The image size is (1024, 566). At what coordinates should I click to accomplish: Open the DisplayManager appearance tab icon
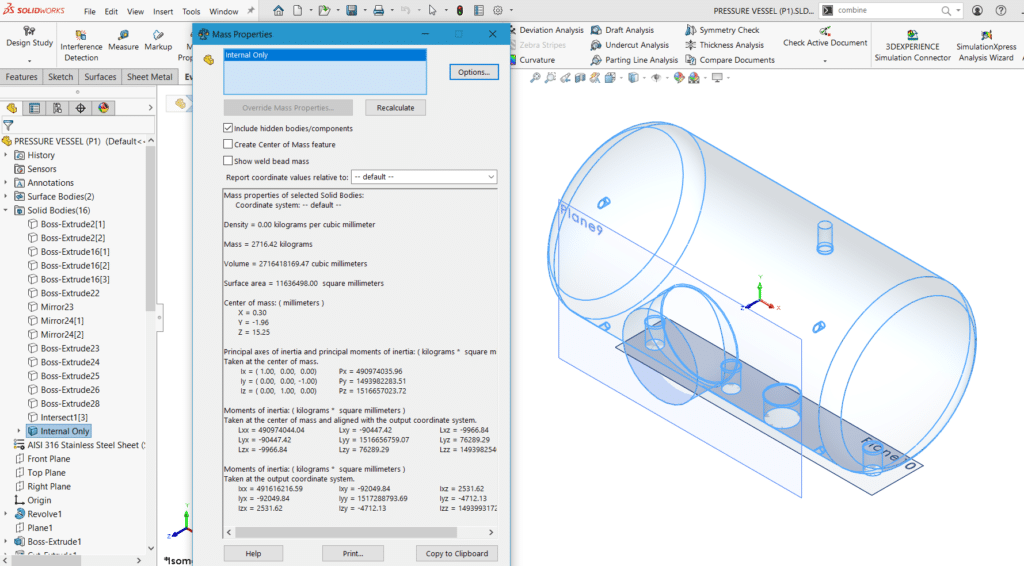point(103,108)
